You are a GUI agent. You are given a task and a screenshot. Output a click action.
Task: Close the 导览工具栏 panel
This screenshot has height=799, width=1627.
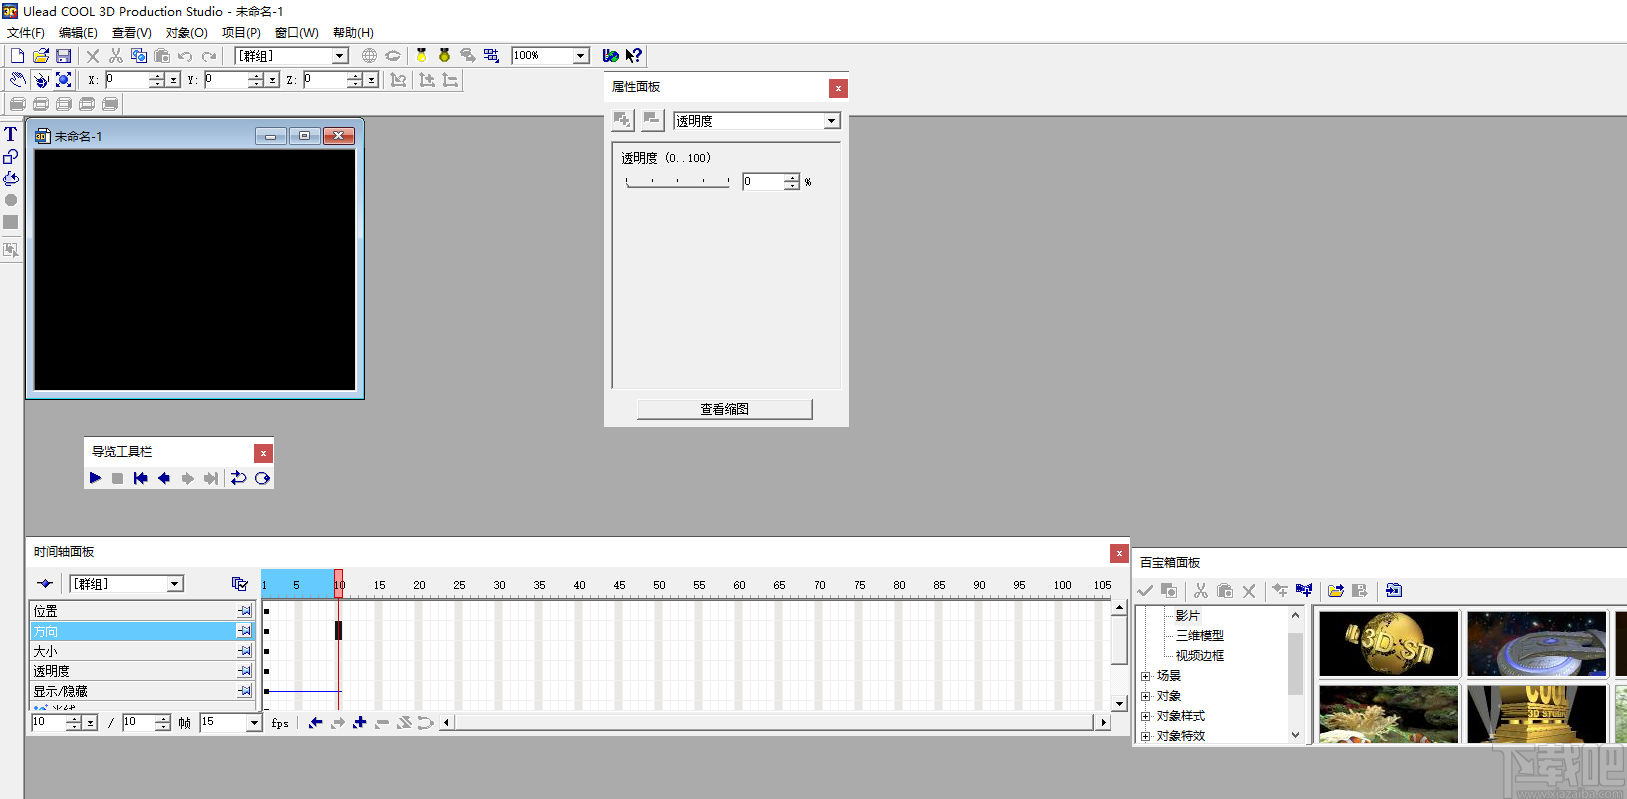[263, 453]
